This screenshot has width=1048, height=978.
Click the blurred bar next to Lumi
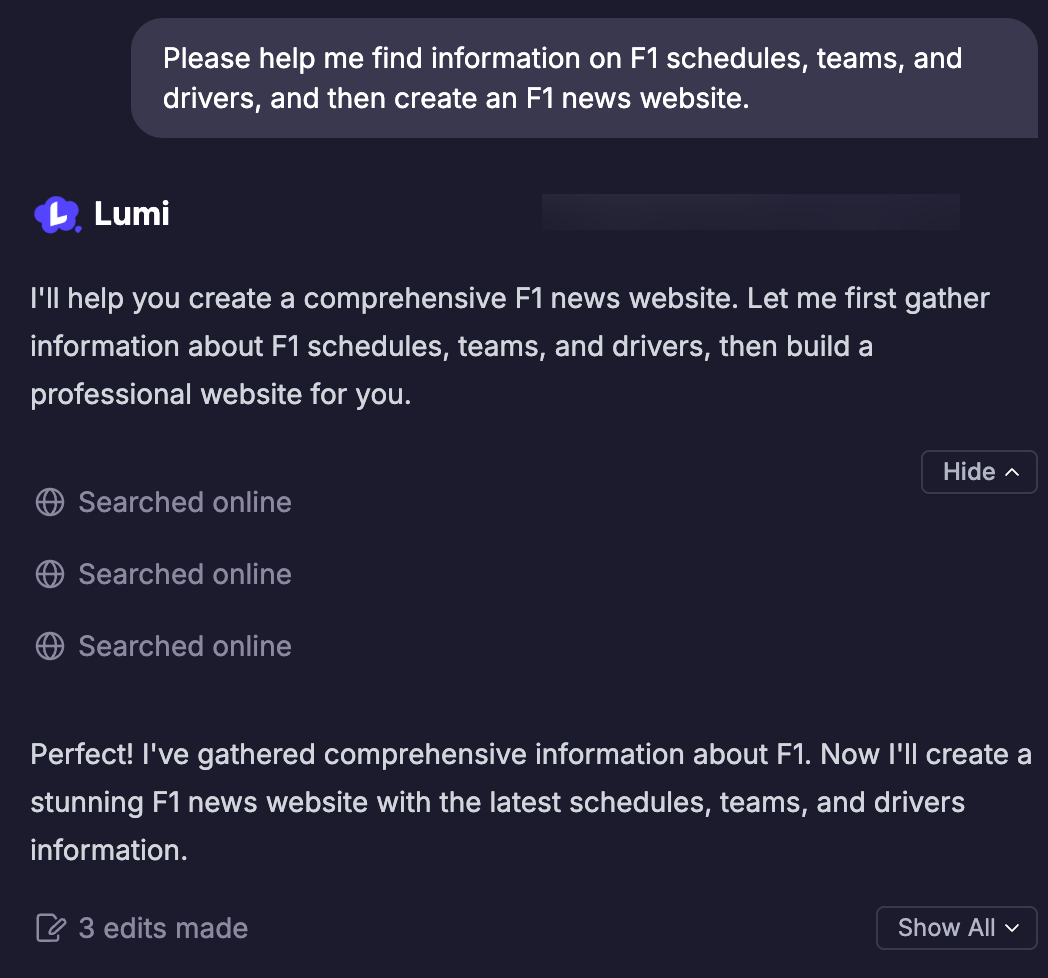tap(750, 212)
